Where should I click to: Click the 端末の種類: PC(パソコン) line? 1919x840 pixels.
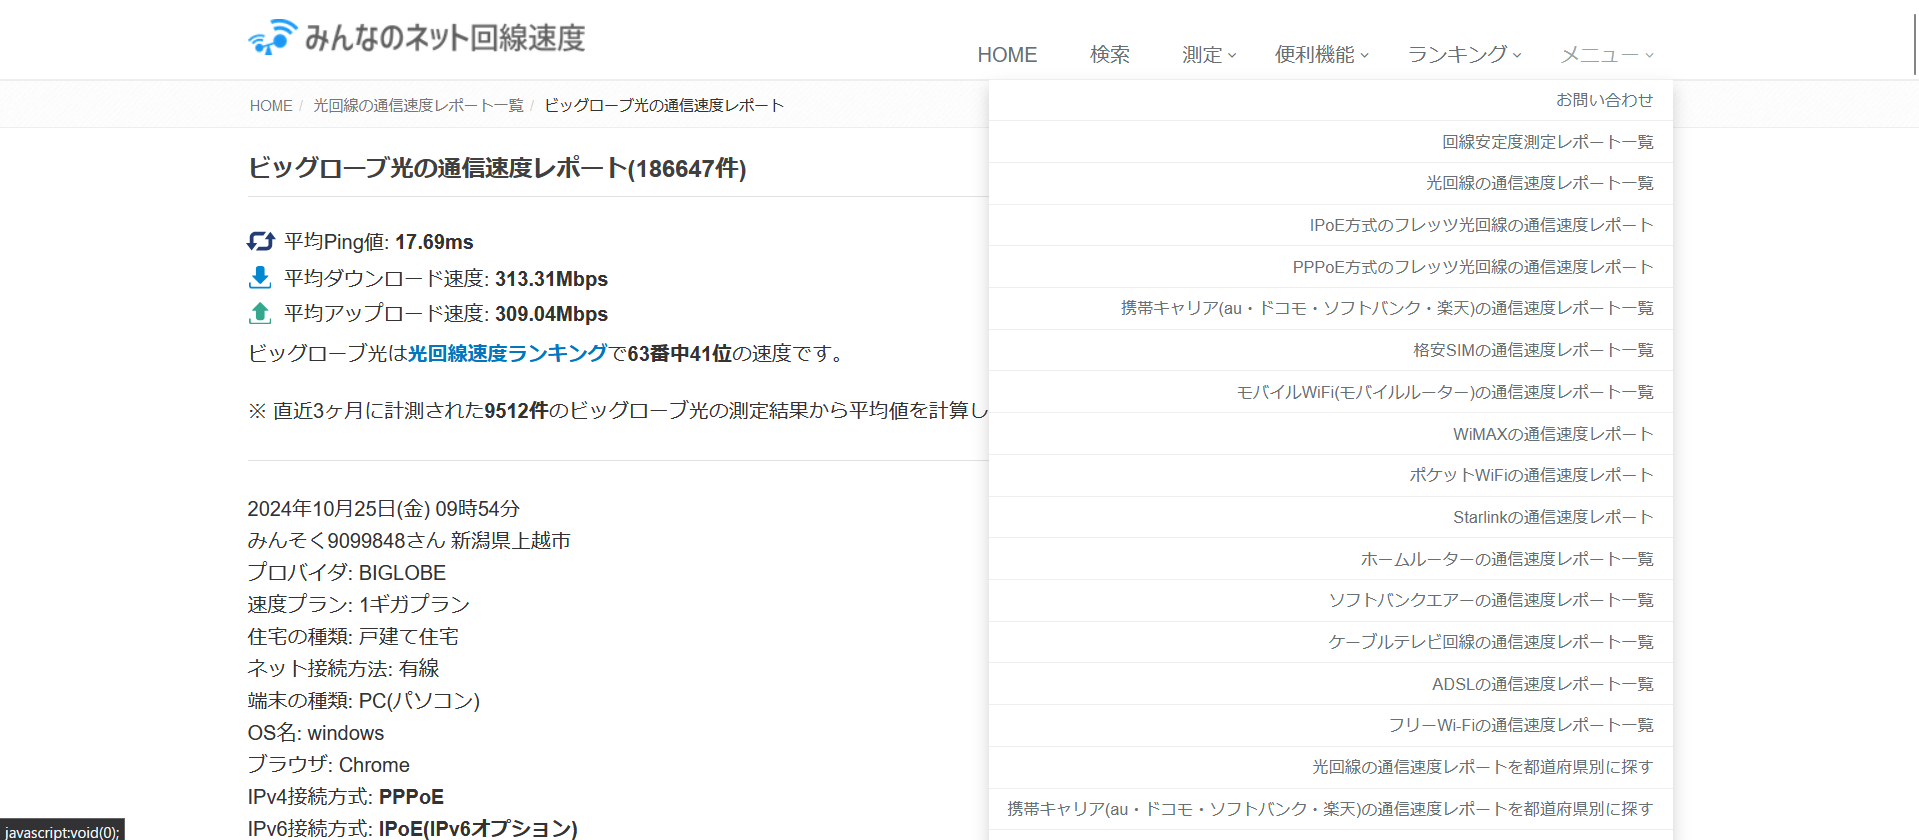coord(364,701)
